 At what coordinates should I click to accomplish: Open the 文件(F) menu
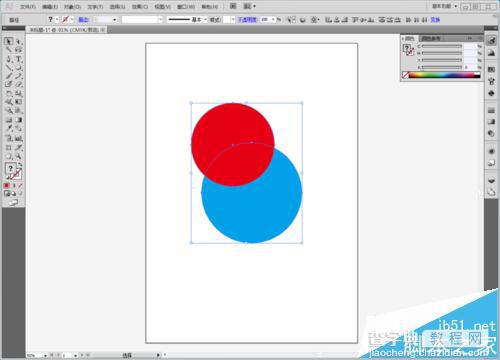coord(28,7)
